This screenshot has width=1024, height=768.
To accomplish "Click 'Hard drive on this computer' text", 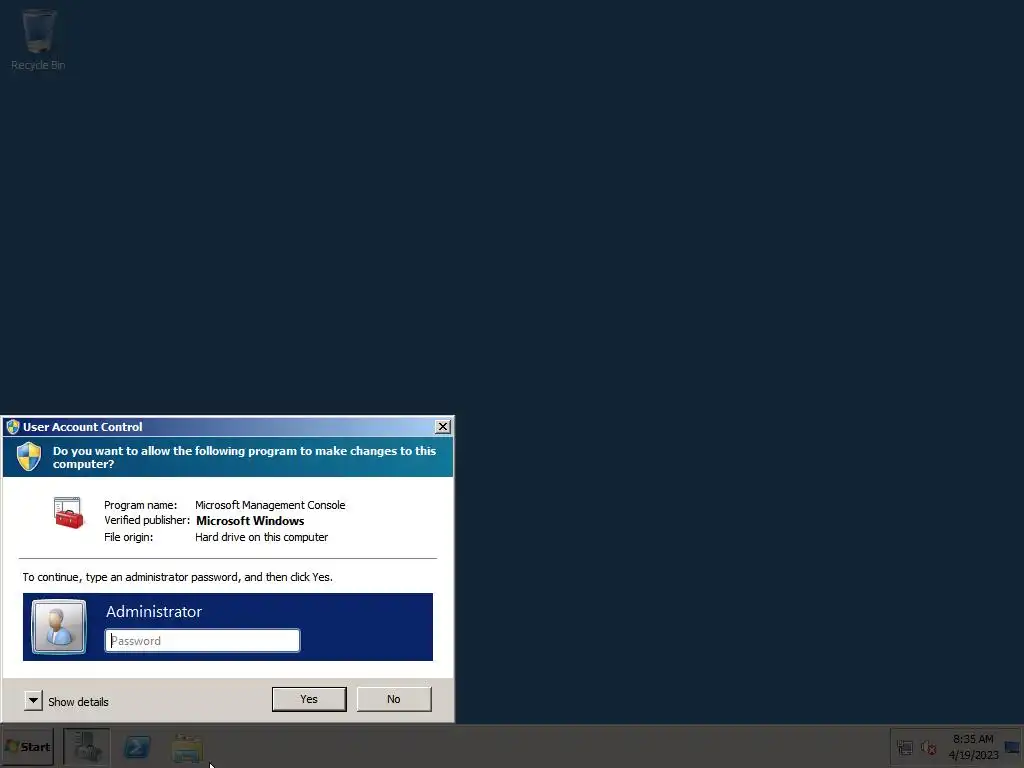I will pos(261,537).
